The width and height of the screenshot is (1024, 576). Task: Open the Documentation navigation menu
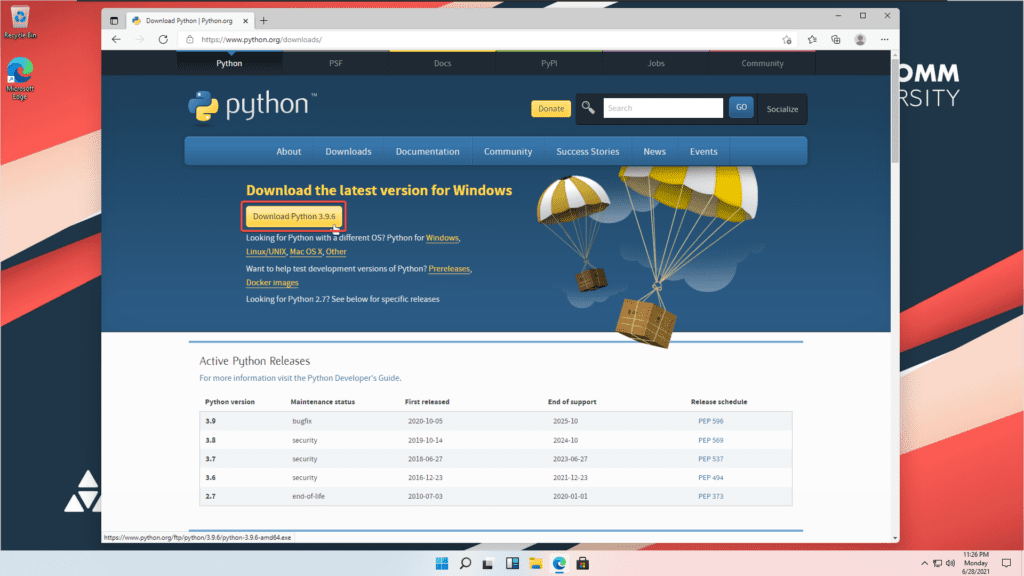tap(428, 152)
